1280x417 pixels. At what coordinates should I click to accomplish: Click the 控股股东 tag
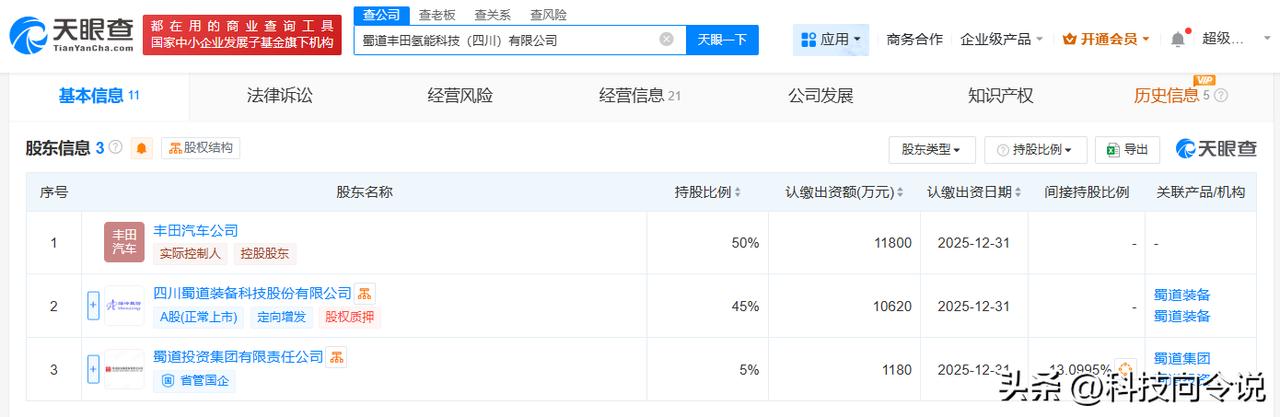point(265,254)
